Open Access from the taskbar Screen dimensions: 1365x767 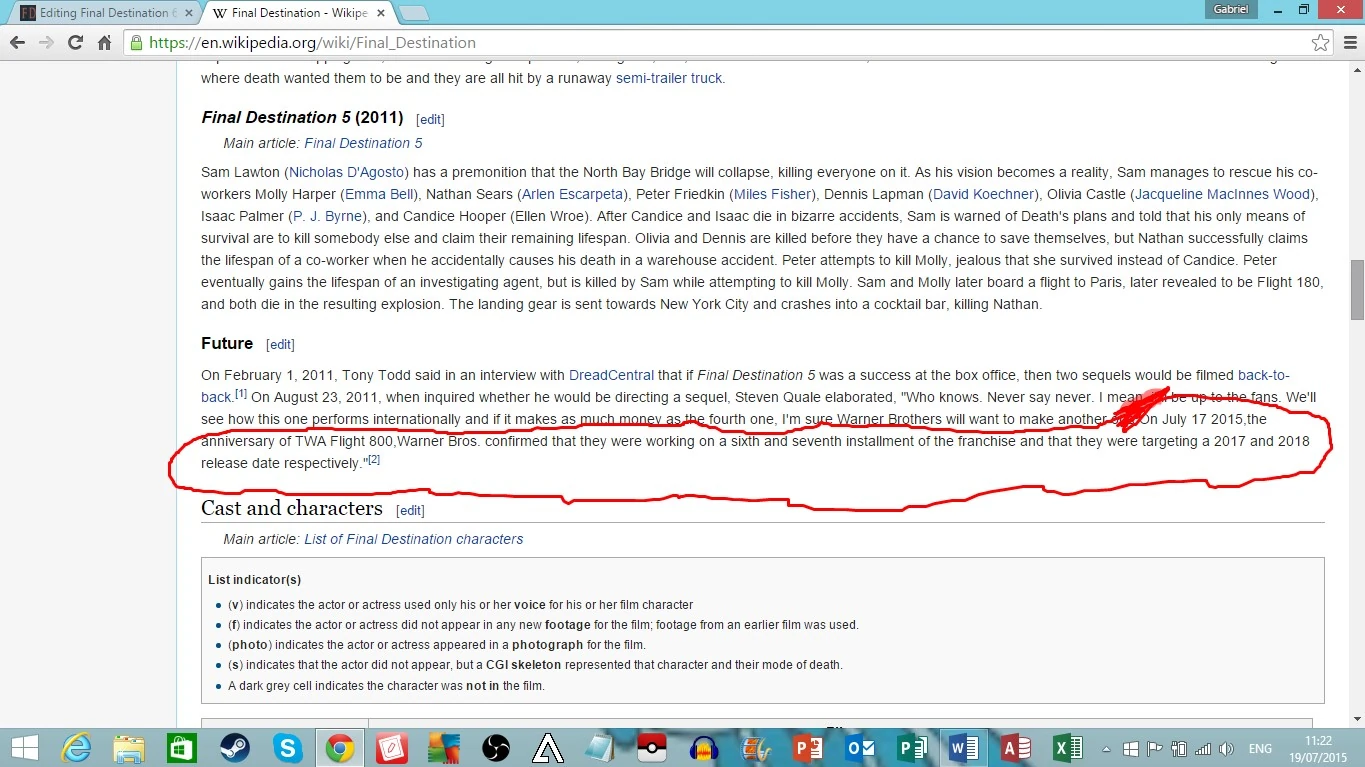pos(1016,747)
